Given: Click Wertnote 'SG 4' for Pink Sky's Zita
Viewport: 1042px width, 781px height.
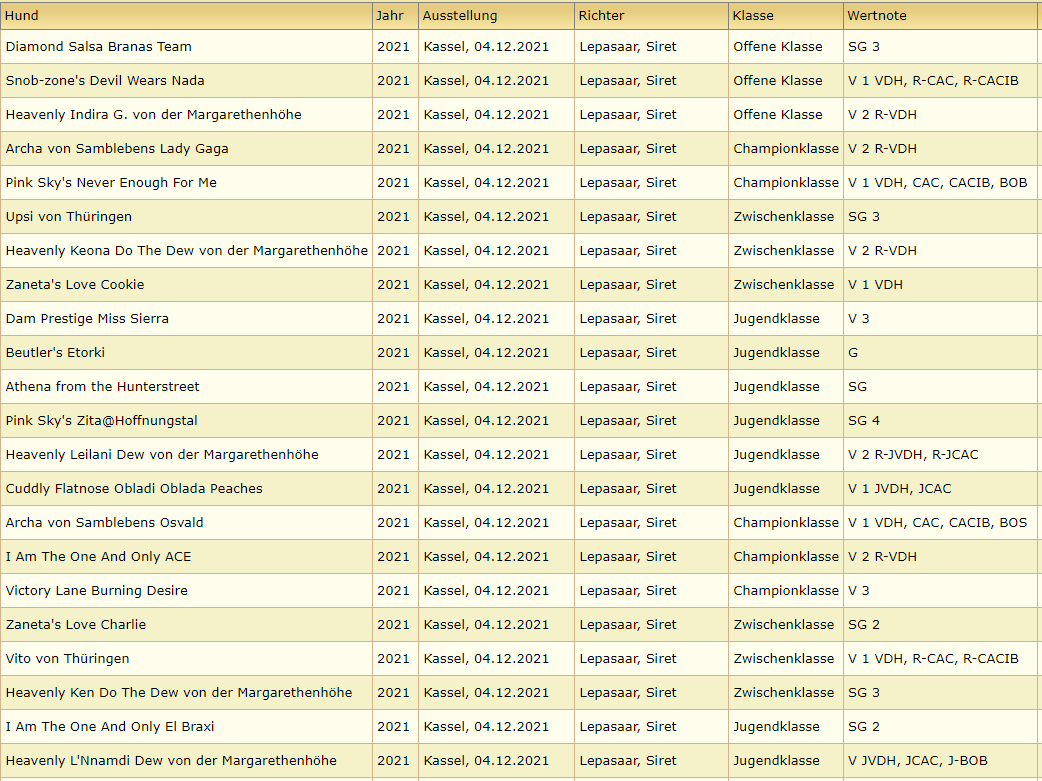Looking at the screenshot, I should (x=864, y=420).
